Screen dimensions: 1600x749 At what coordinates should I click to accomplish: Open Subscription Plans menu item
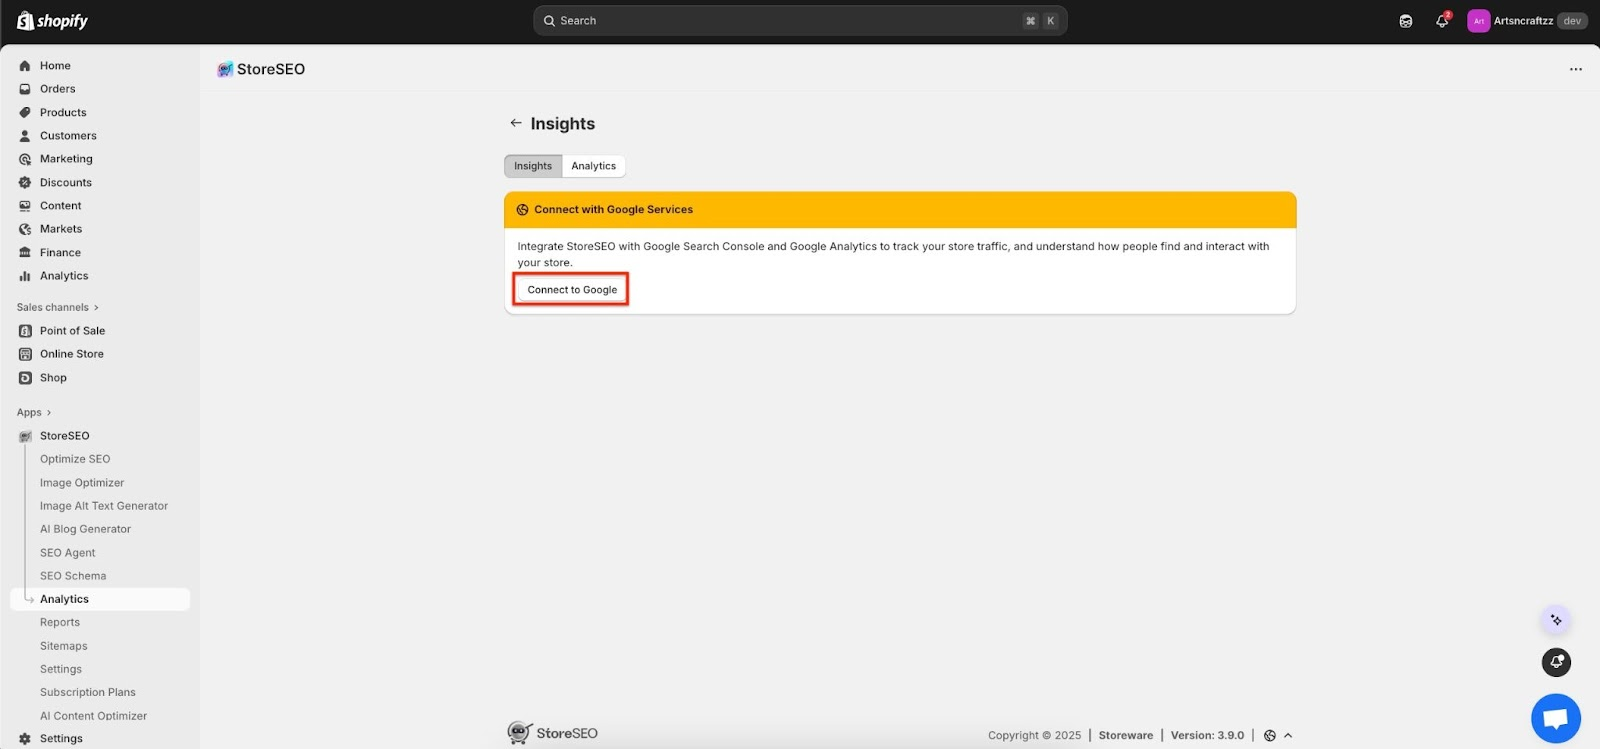click(x=88, y=692)
